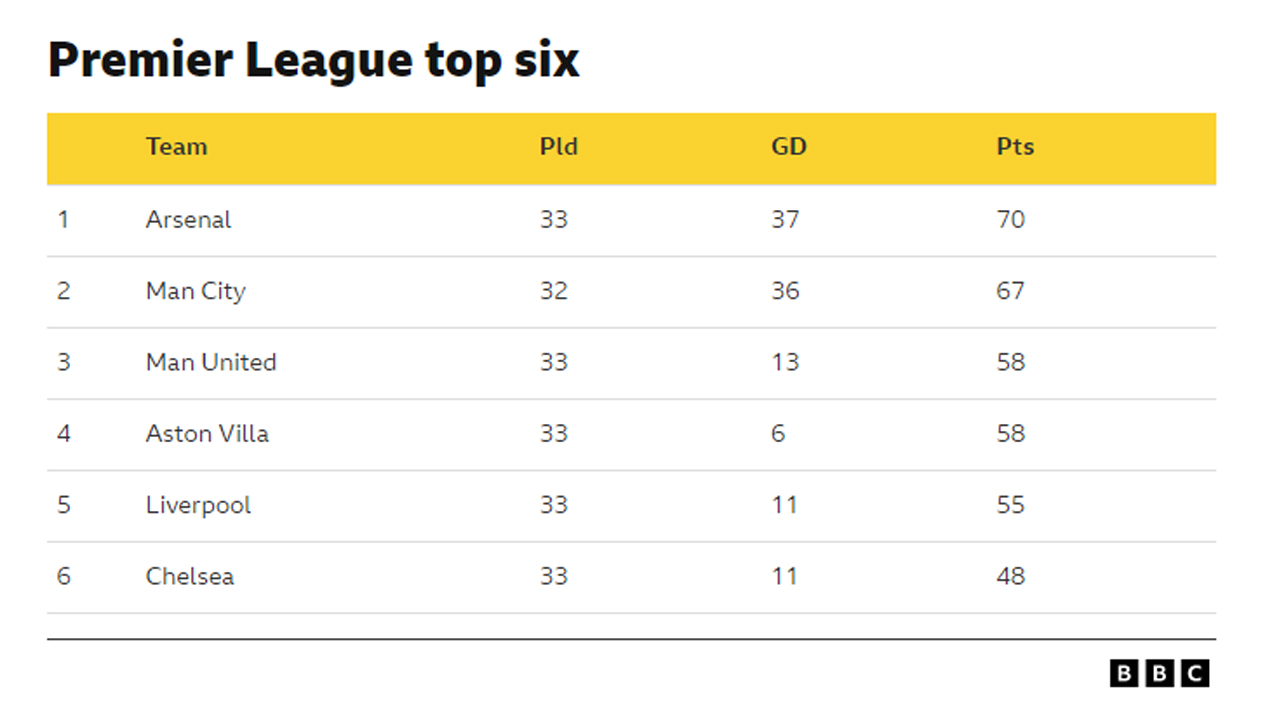Click Man City's played value of 32
This screenshot has width=1280, height=720.
[x=553, y=291]
